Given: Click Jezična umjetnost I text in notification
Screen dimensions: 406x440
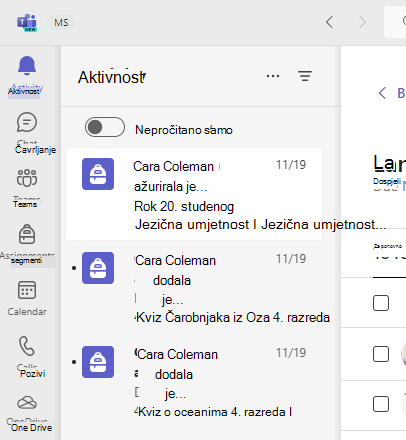Looking at the screenshot, I should (x=195, y=225).
